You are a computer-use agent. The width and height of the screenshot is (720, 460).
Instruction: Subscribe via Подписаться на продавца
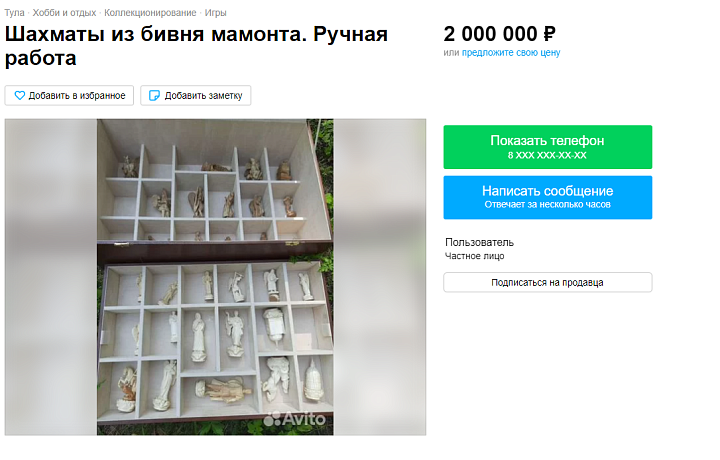tap(547, 282)
